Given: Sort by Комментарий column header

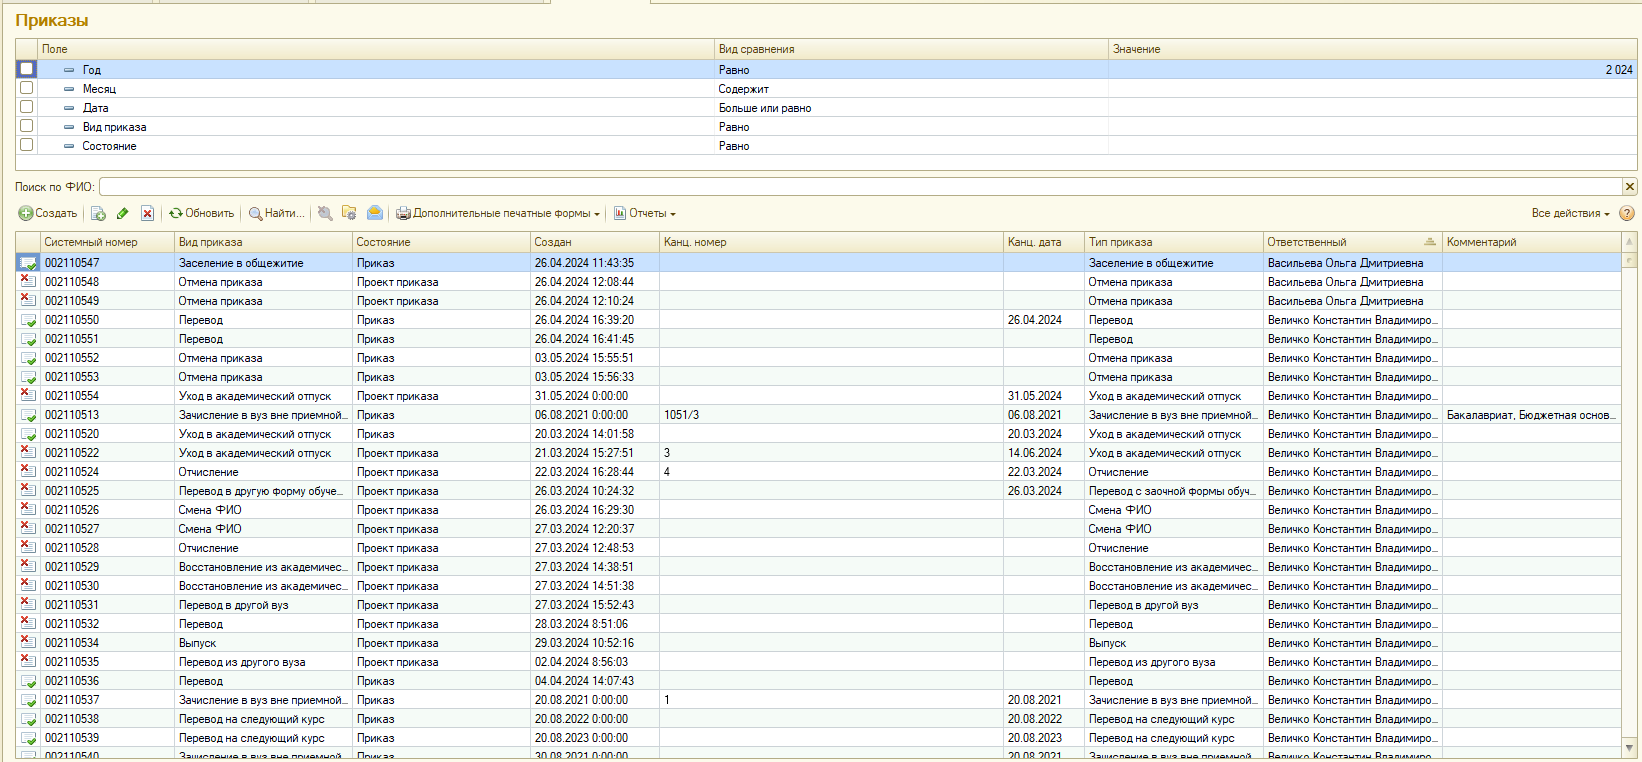Looking at the screenshot, I should (x=1531, y=242).
